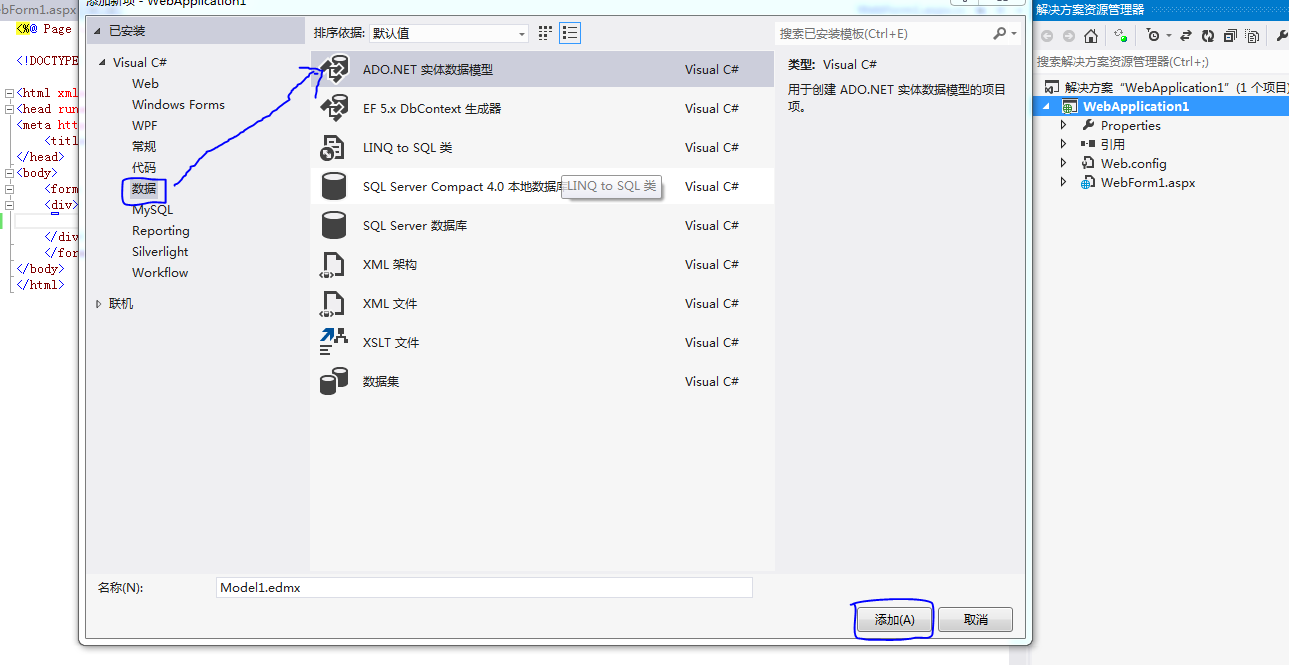
Task: Click the 取消 button
Action: click(x=975, y=620)
